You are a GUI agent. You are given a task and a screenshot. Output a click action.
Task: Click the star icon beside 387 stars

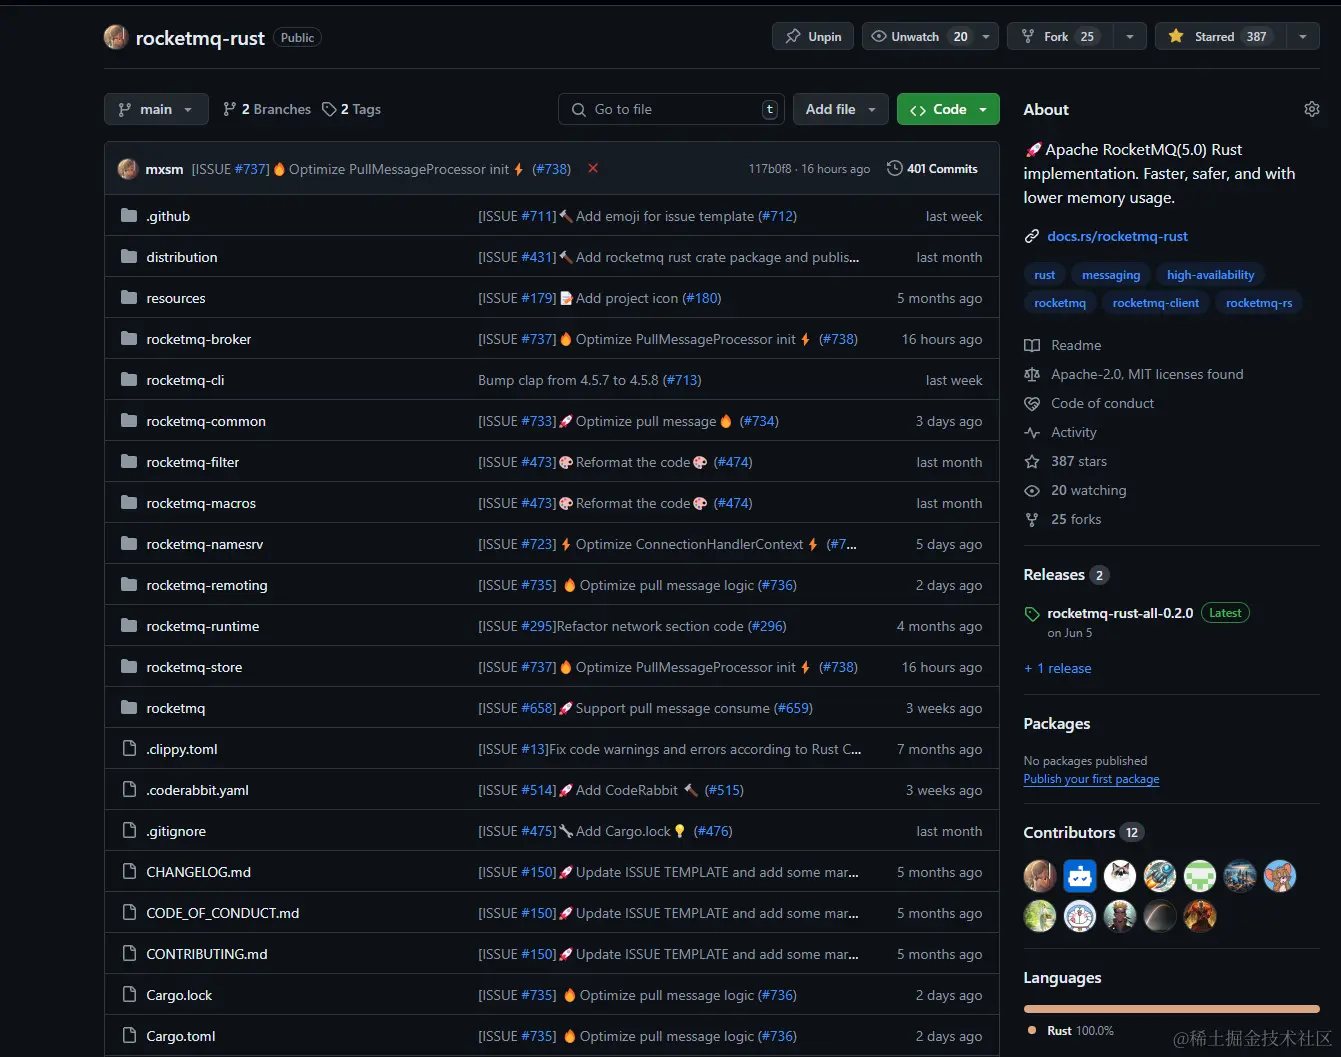(x=1032, y=461)
